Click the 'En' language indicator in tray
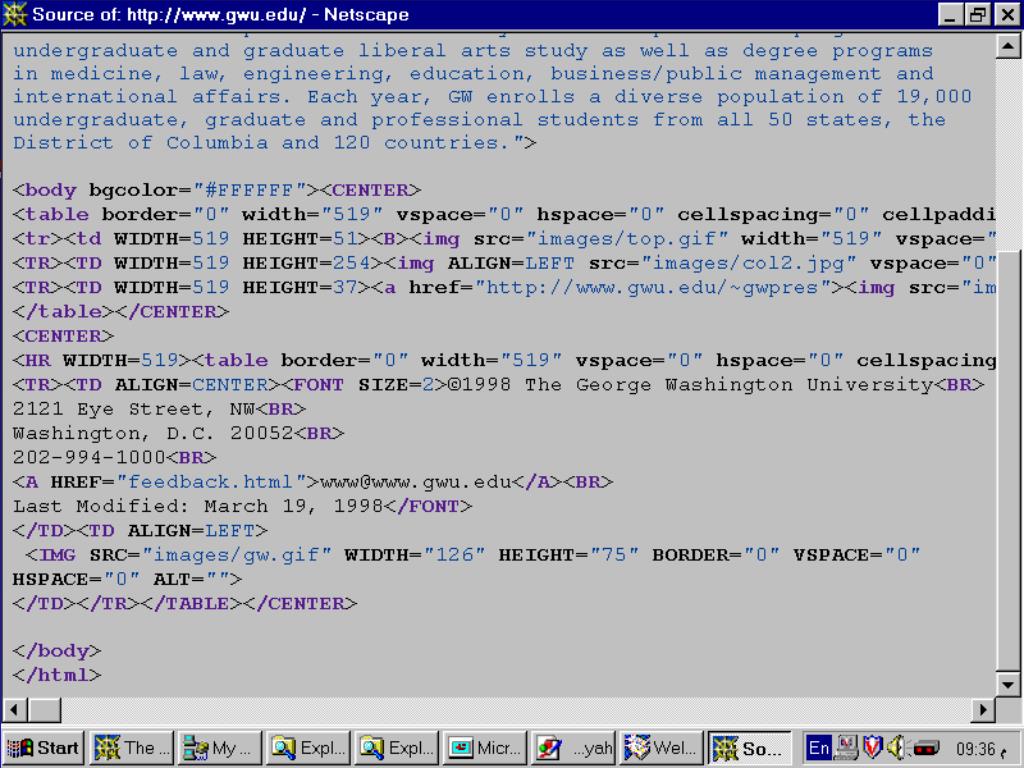Screen dimensions: 1024x768 click(819, 747)
